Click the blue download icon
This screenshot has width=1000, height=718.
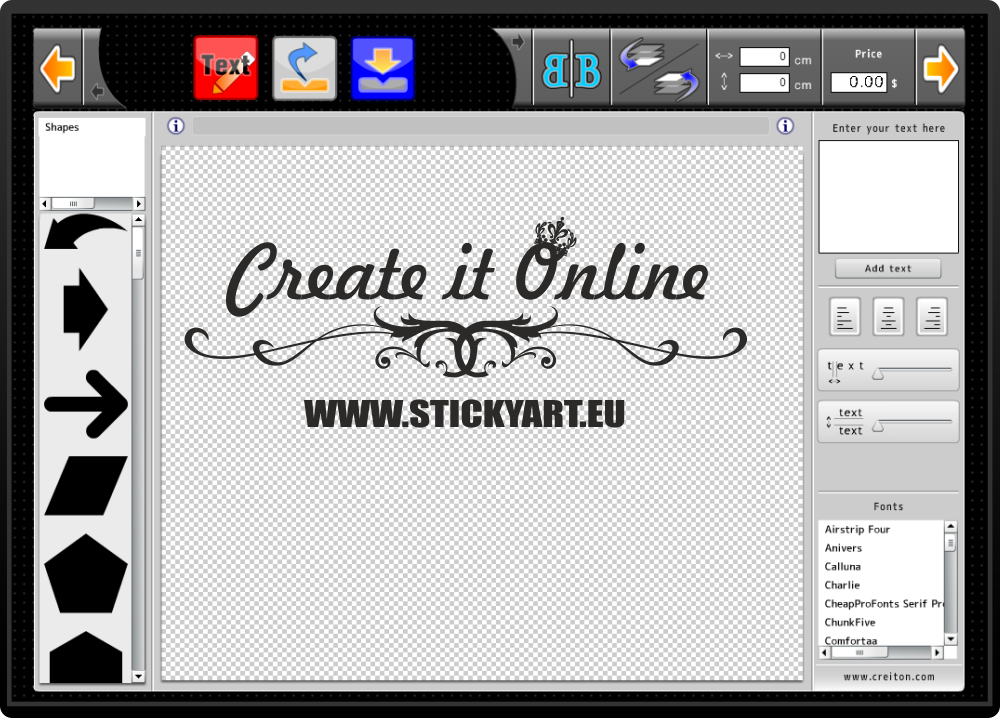[x=383, y=68]
